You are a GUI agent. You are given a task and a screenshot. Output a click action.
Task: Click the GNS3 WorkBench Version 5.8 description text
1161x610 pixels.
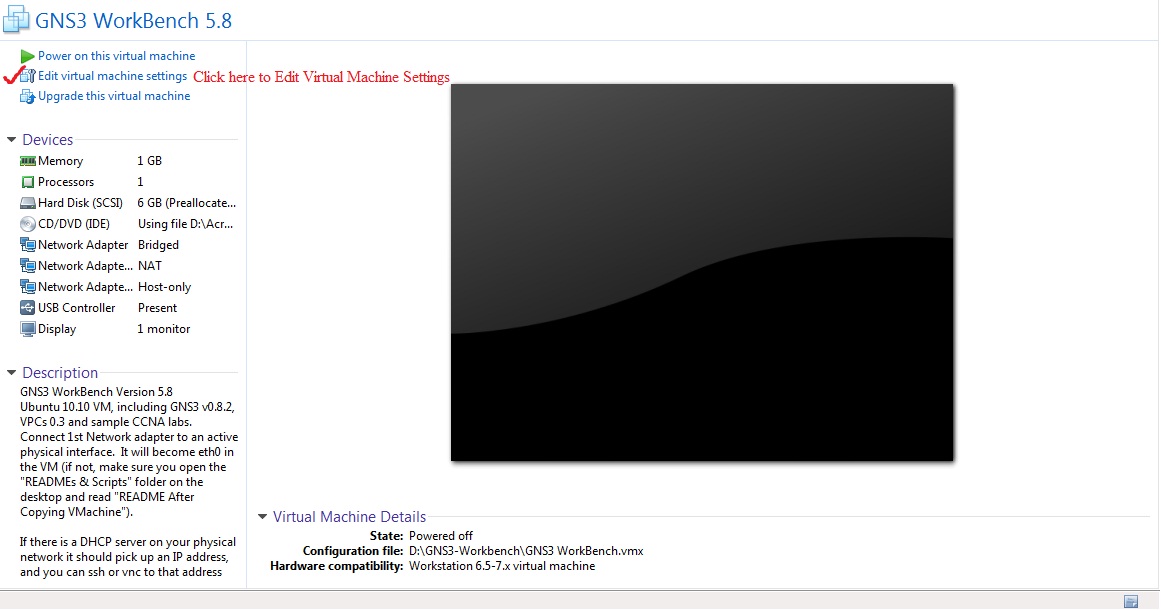[x=96, y=392]
